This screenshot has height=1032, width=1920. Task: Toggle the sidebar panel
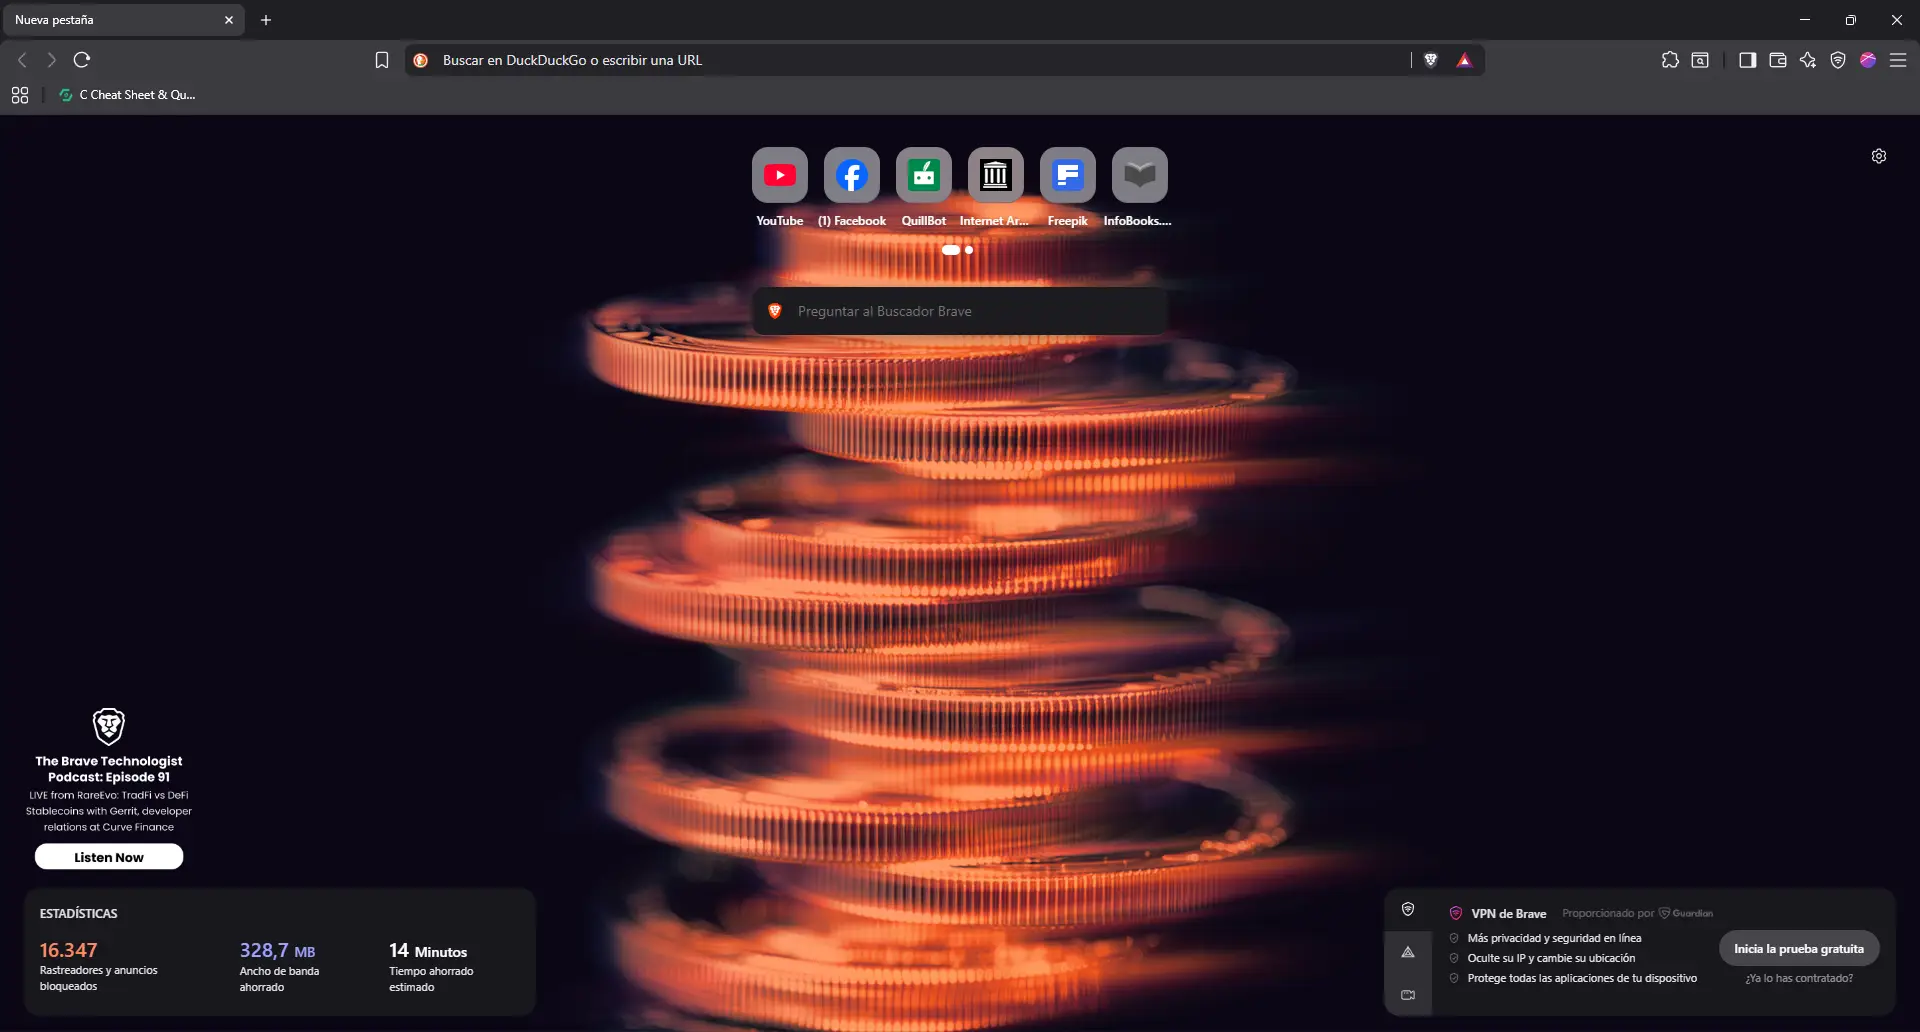pyautogui.click(x=1748, y=60)
